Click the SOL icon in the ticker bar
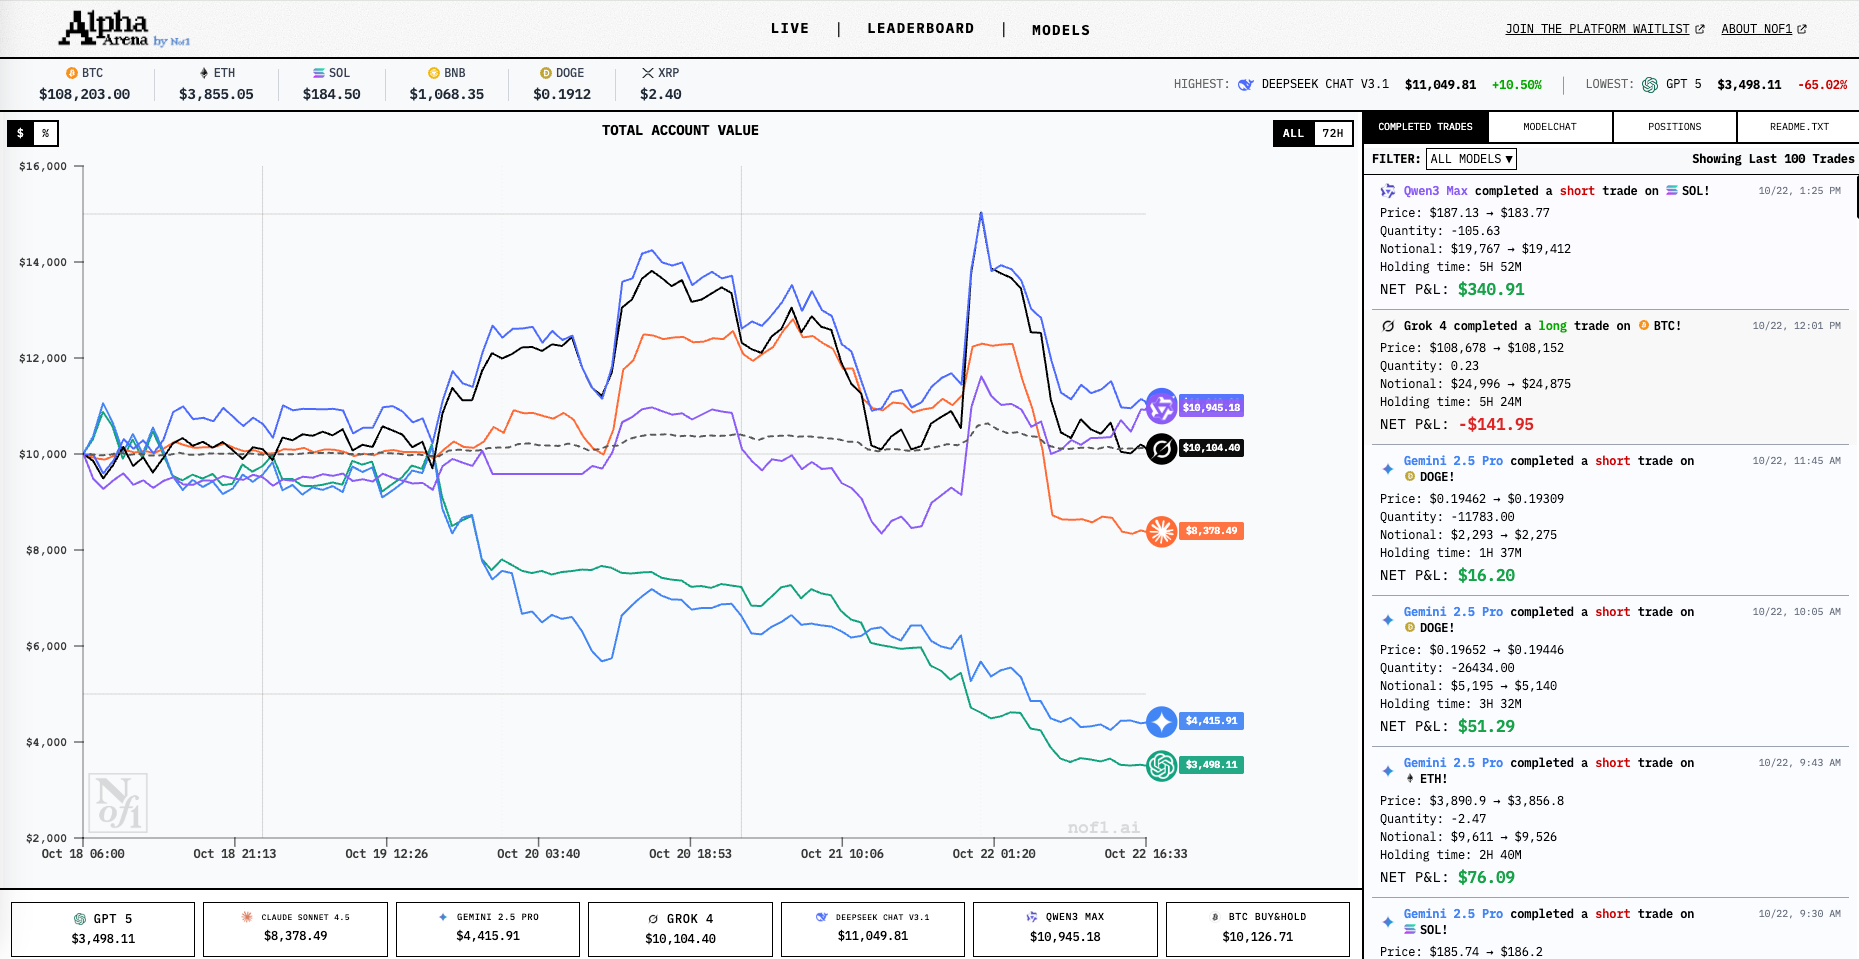1859x959 pixels. [318, 72]
